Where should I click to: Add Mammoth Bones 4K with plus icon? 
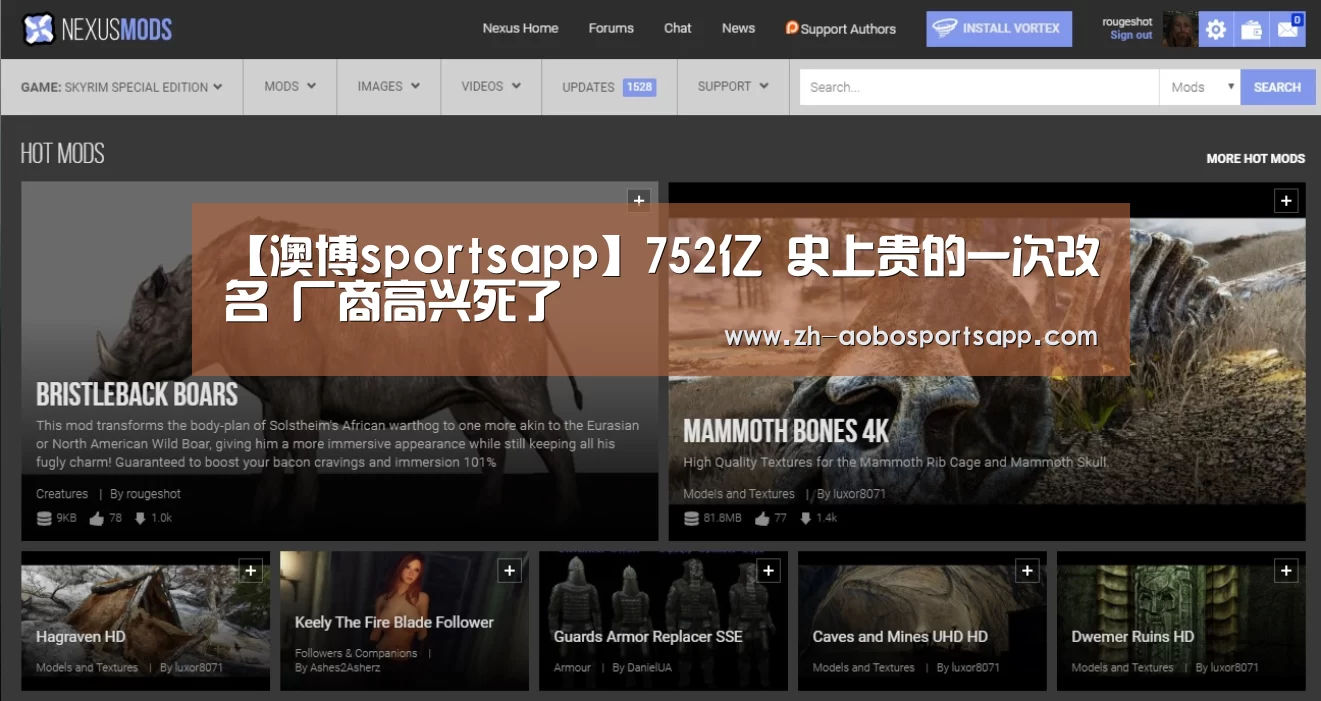[1286, 201]
